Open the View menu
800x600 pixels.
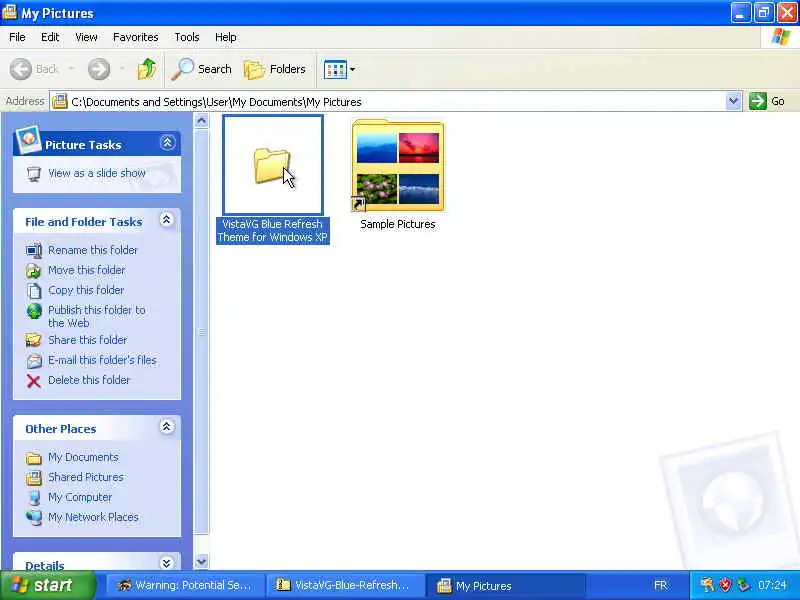coord(86,37)
